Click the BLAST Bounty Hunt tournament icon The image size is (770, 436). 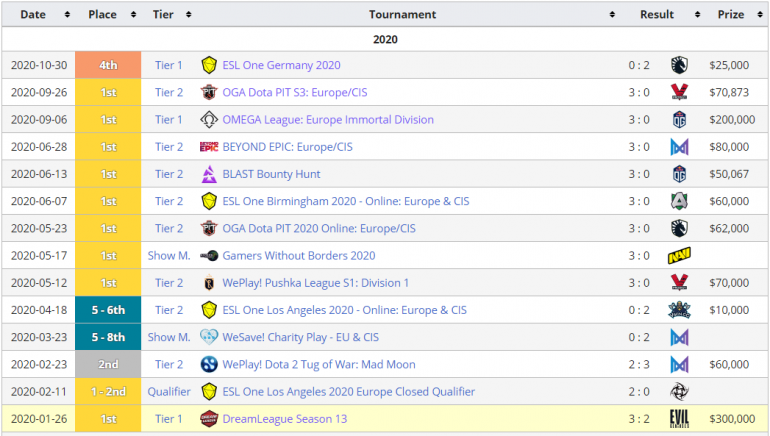[209, 174]
